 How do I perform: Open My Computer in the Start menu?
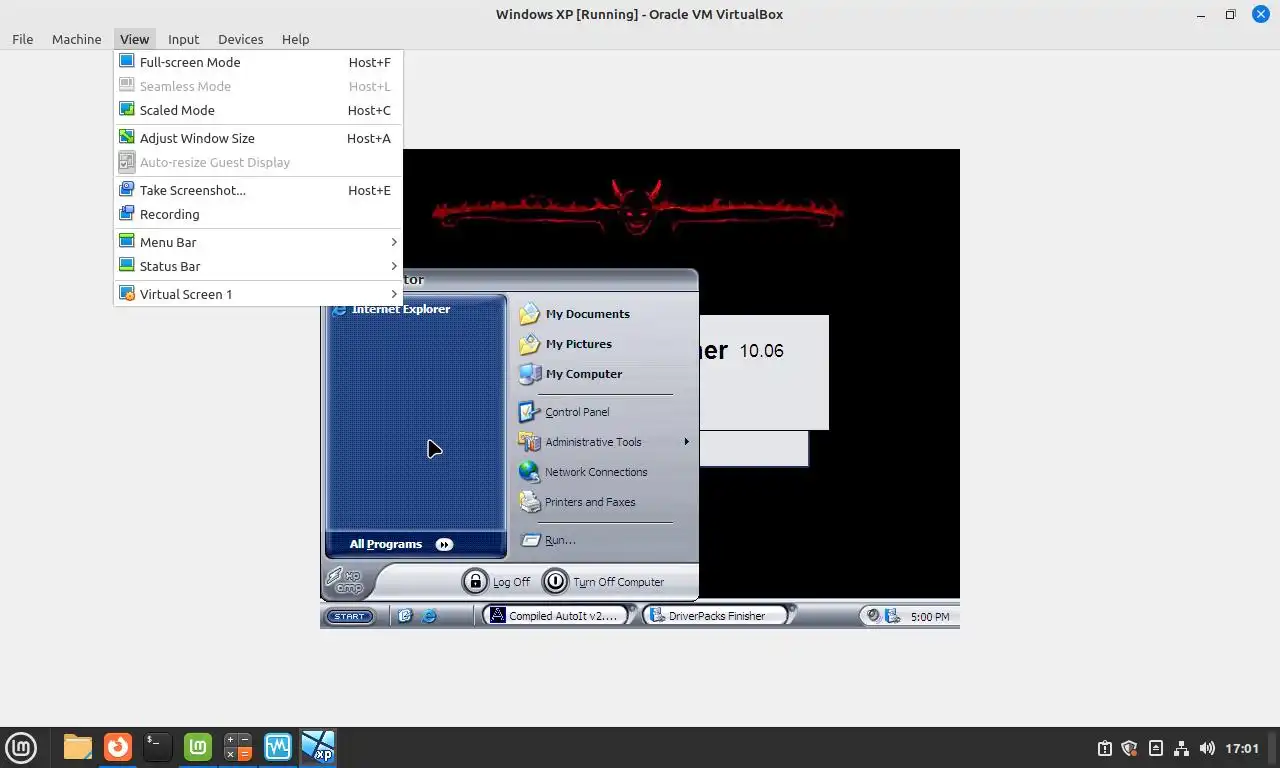pos(571,374)
